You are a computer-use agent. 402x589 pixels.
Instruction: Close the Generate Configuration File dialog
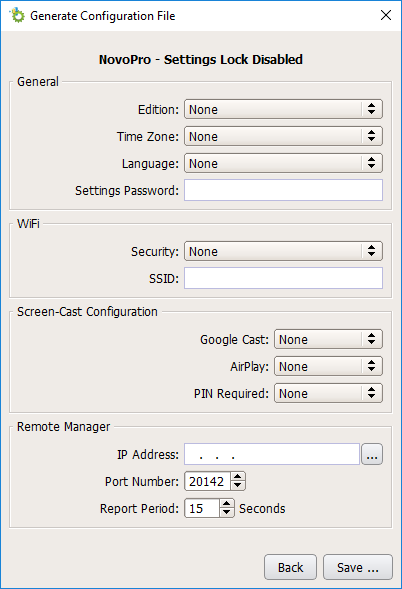click(x=386, y=15)
